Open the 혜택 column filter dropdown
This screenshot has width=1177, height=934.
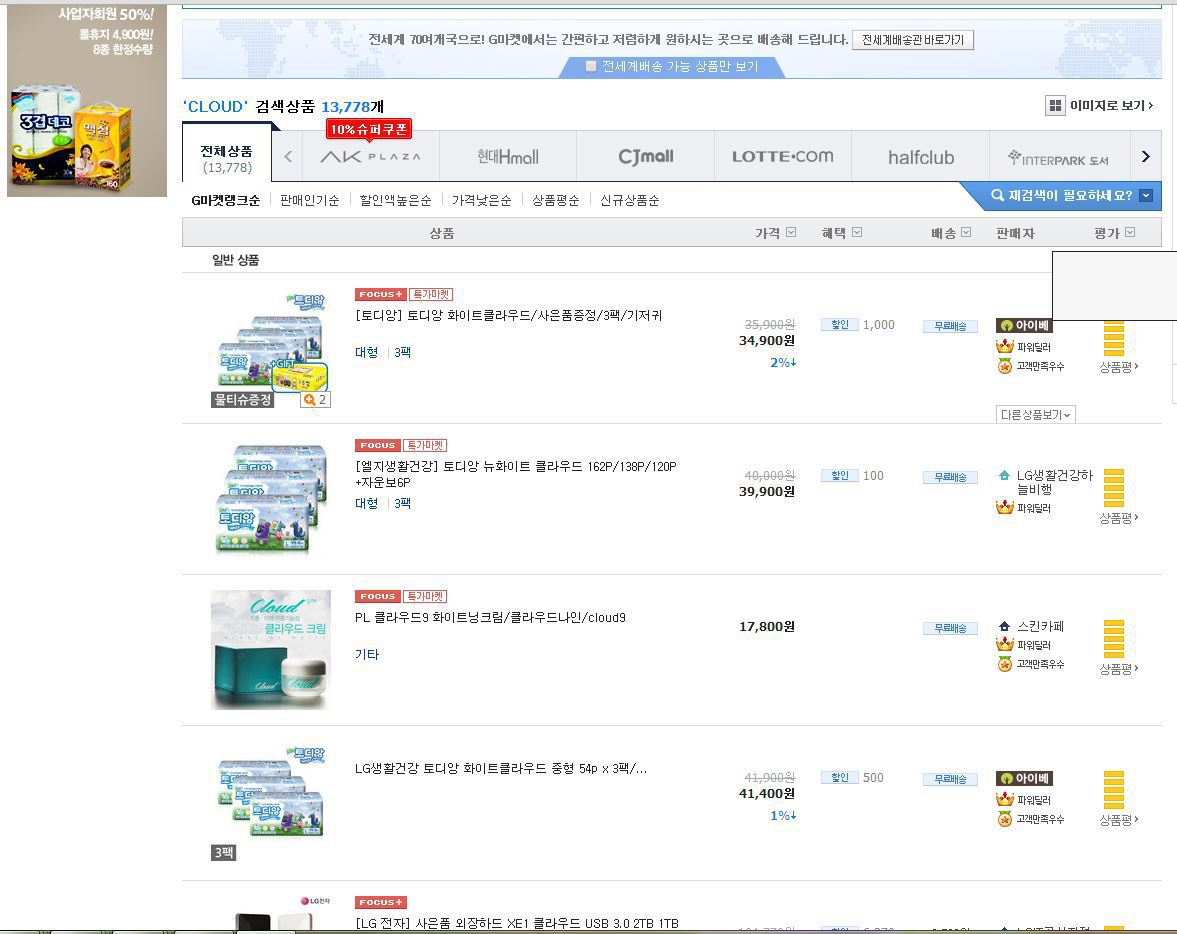(x=857, y=233)
